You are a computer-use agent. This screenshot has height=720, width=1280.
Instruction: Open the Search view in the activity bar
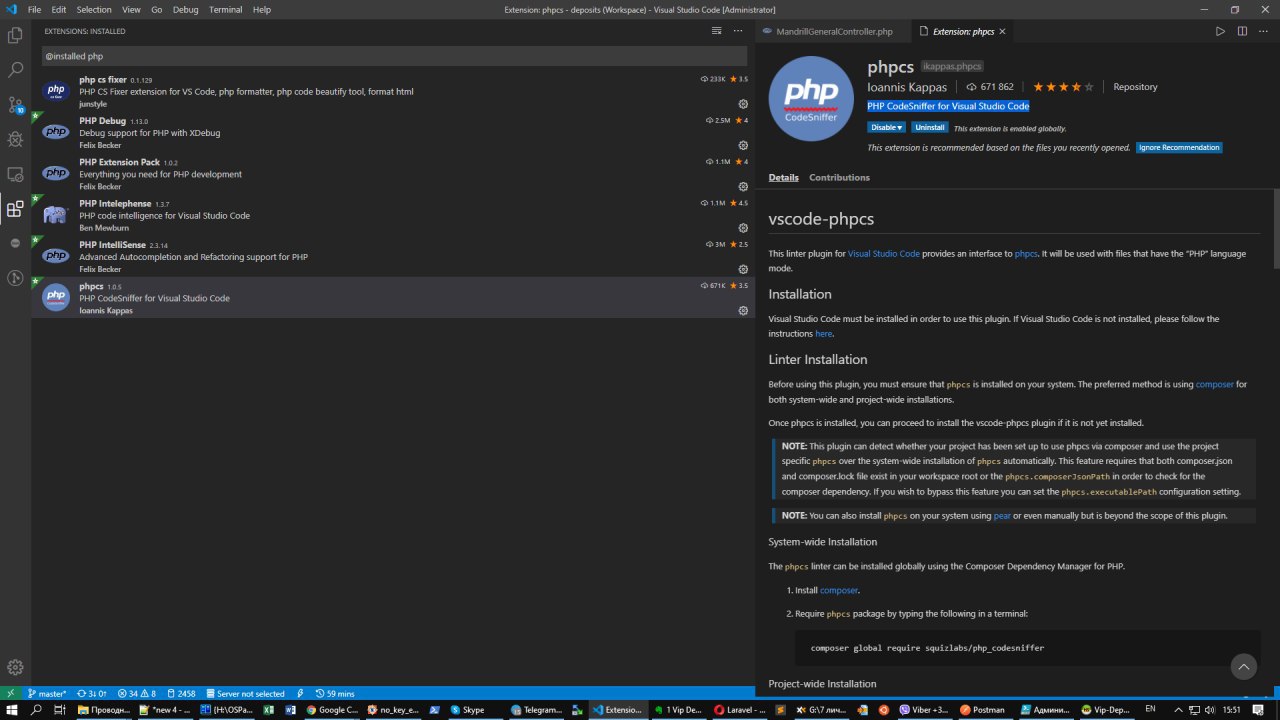tap(15, 70)
